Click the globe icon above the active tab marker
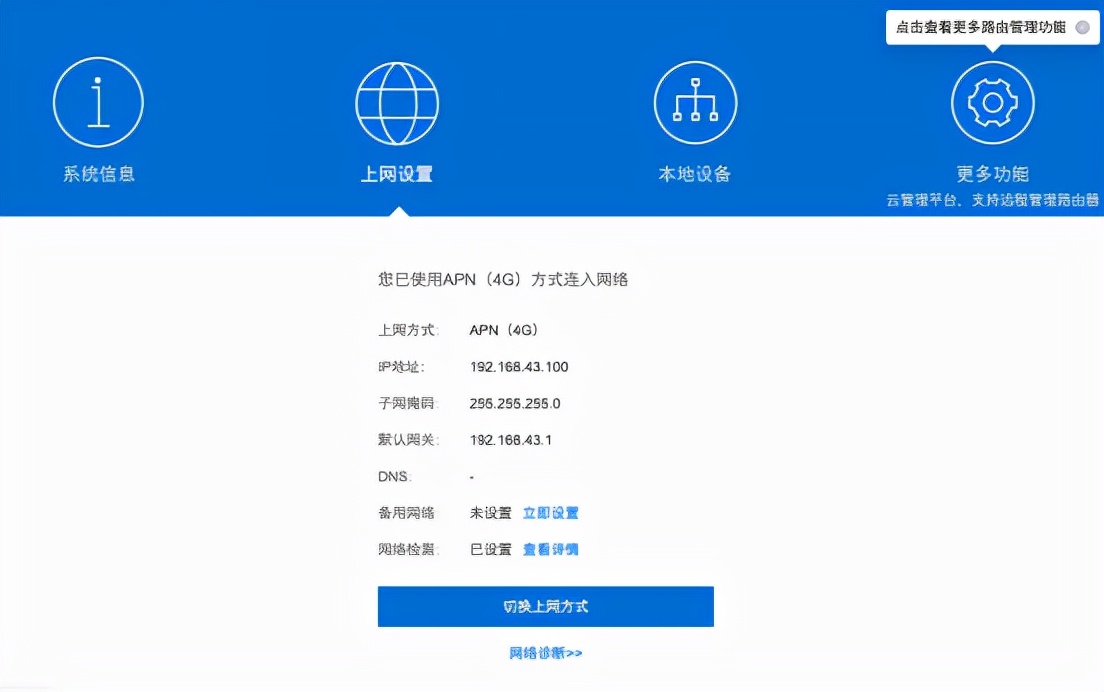The width and height of the screenshot is (1104, 692). point(397,101)
